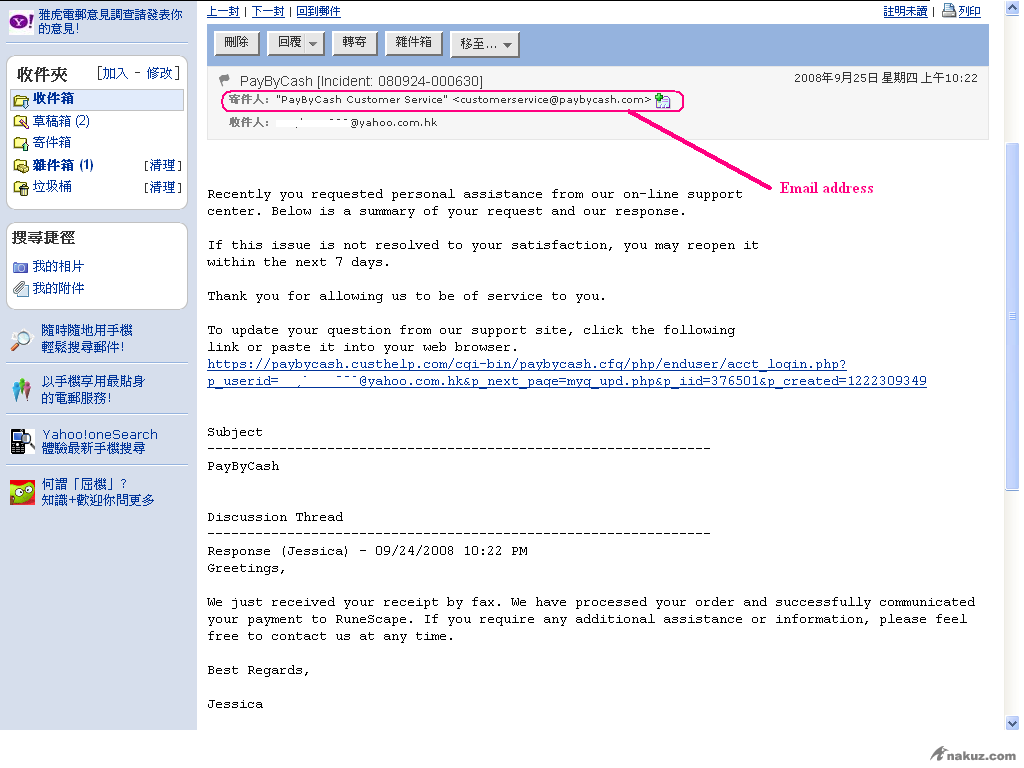This screenshot has width=1024, height=768.
Task: Click the recipient address ending @yahoo.com.hk
Action: click(x=356, y=123)
